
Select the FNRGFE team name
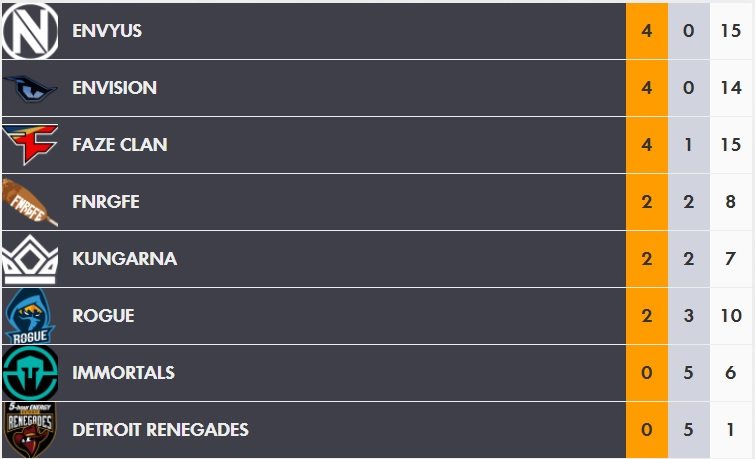tap(105, 202)
